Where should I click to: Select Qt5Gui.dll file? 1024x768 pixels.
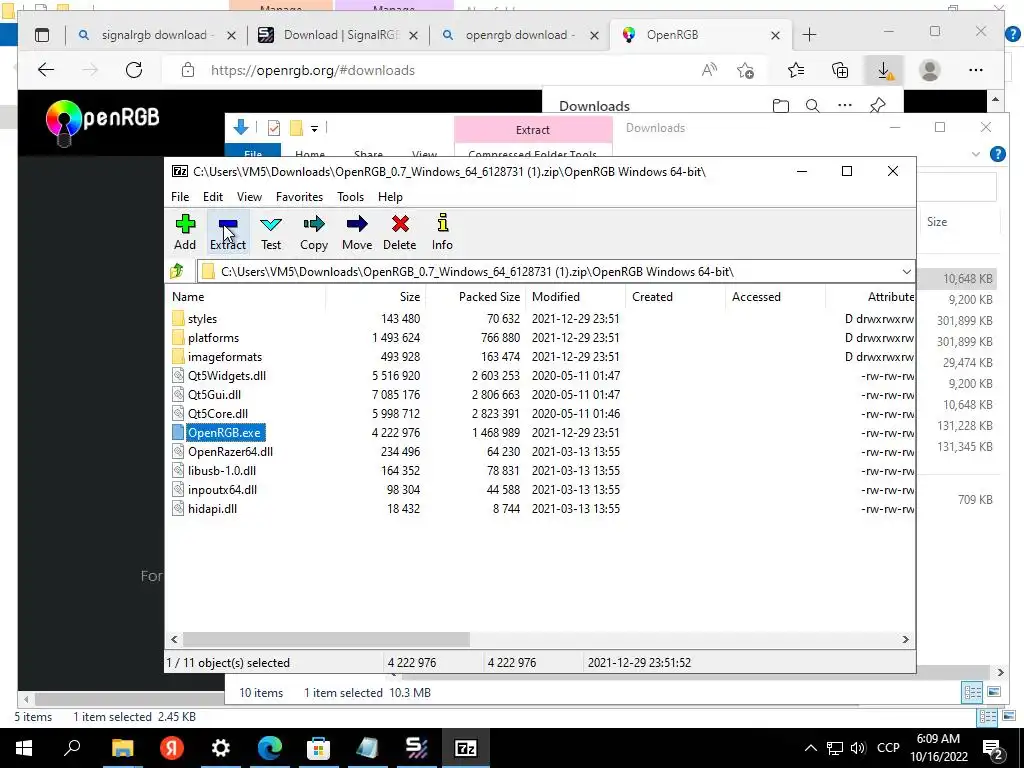(x=214, y=394)
